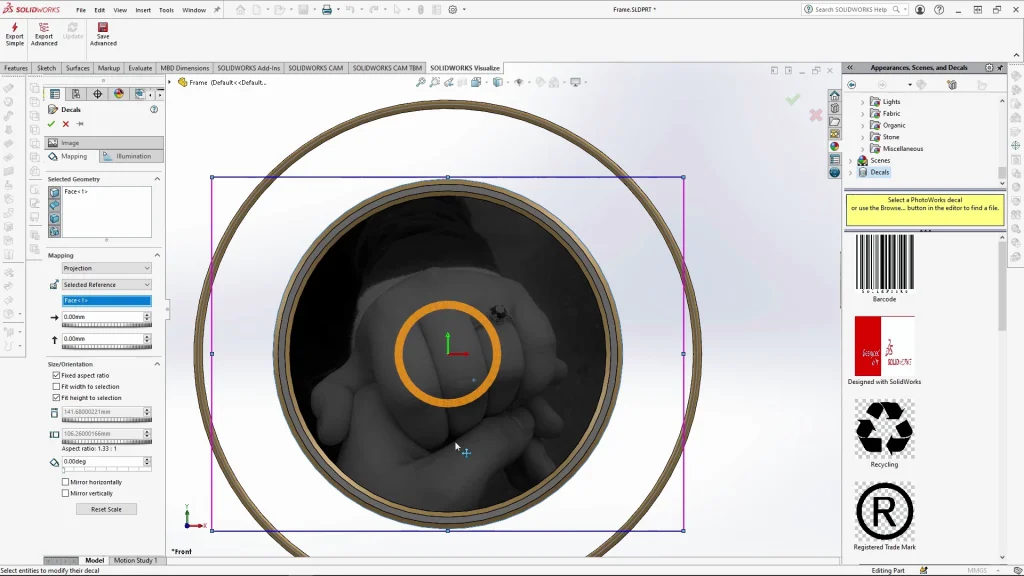Open the Selected Reference dropdown
Screen dimensions: 1024x576
coord(106,285)
